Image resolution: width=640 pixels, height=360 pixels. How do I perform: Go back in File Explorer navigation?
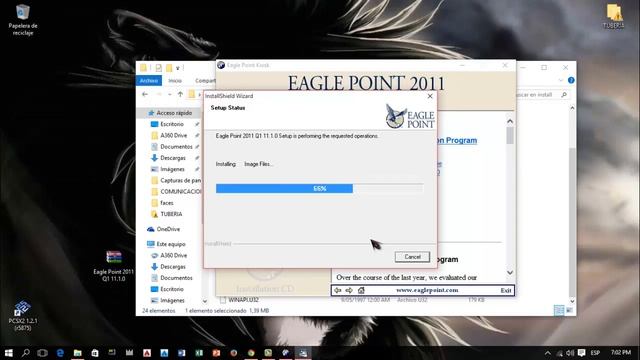pyautogui.click(x=145, y=94)
